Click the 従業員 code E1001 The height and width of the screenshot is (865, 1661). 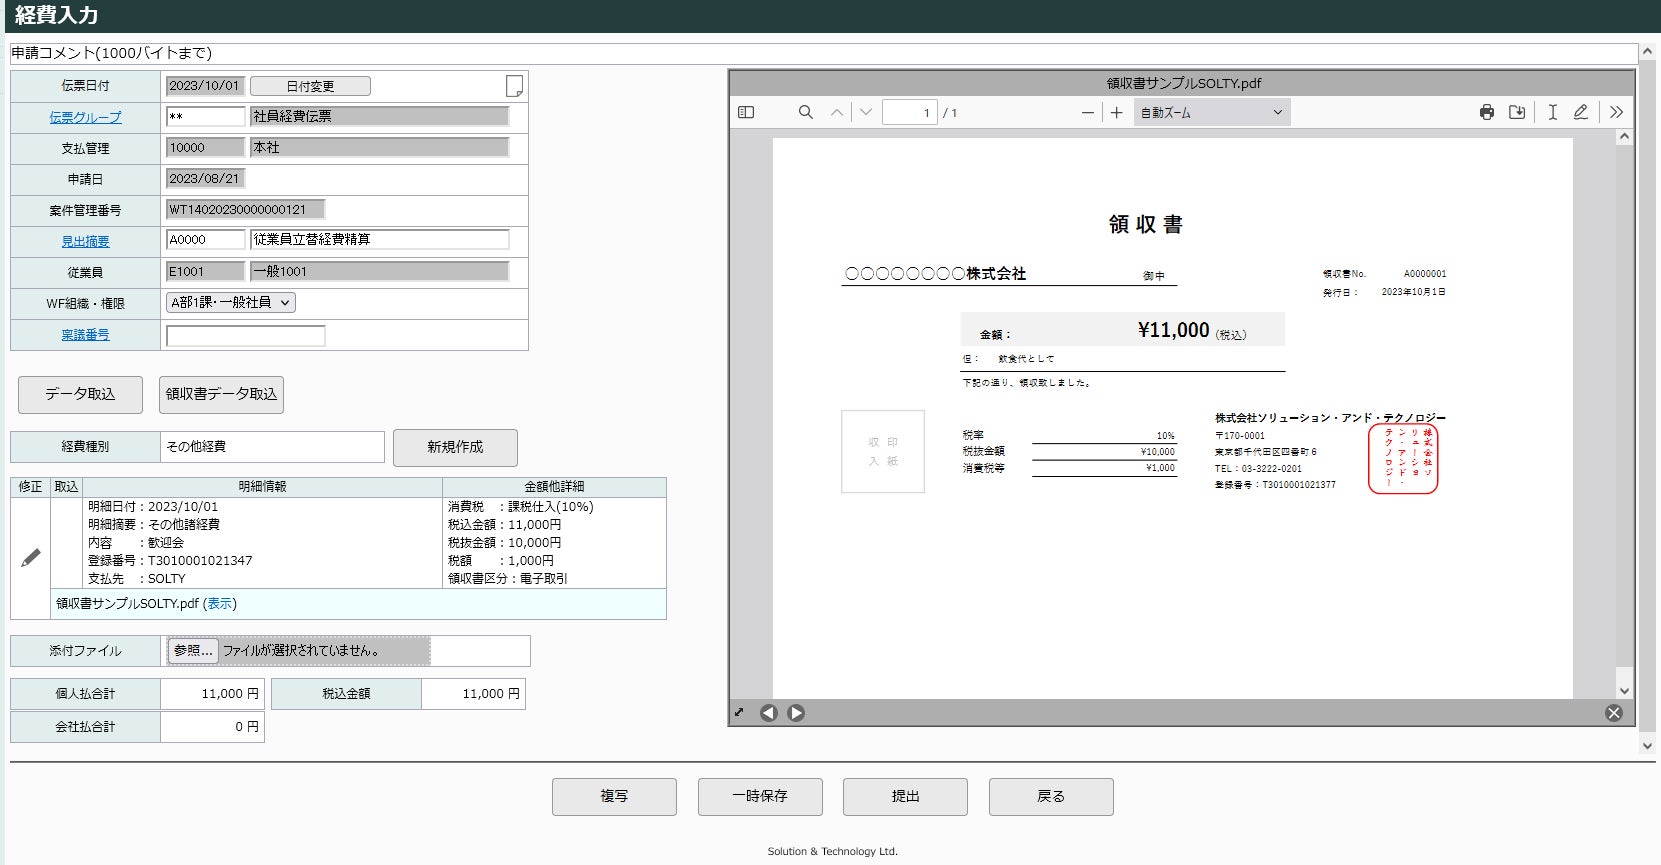pyautogui.click(x=205, y=271)
